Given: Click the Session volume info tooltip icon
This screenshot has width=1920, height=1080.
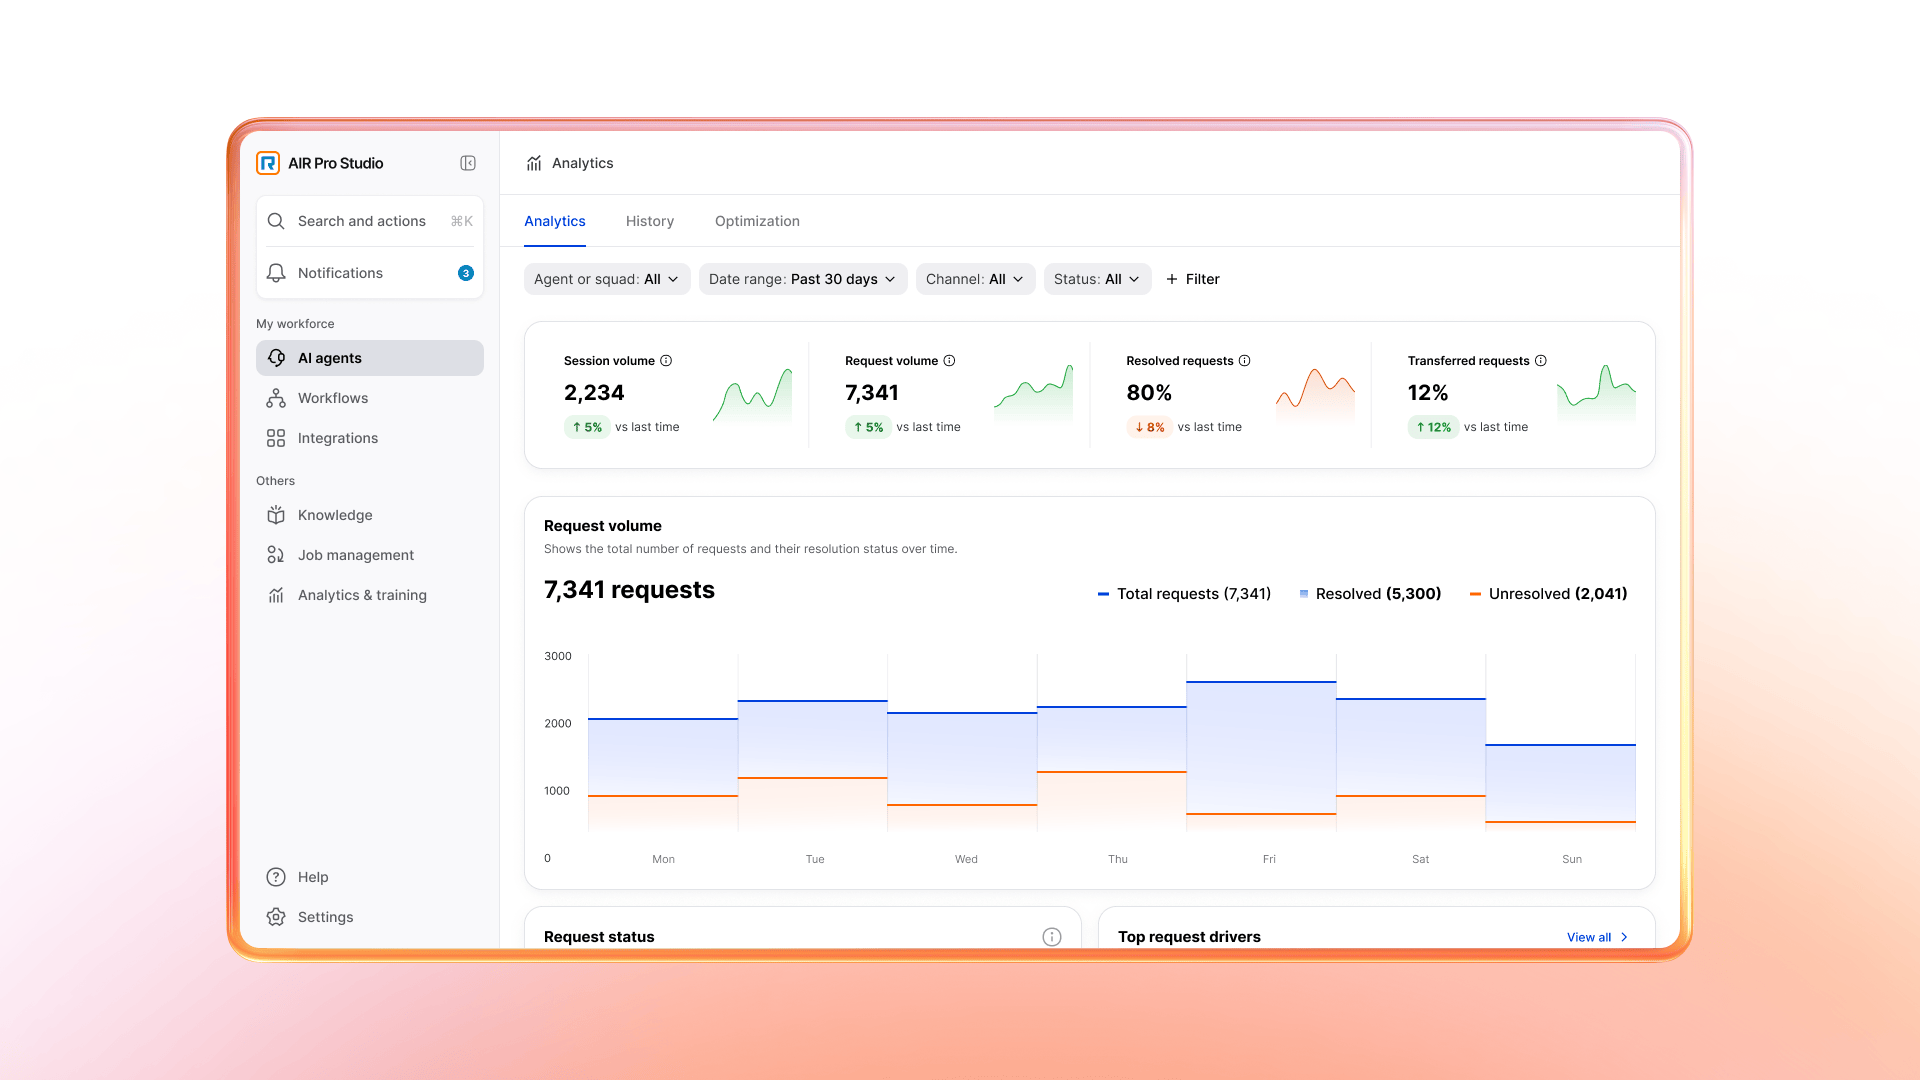Looking at the screenshot, I should point(664,360).
